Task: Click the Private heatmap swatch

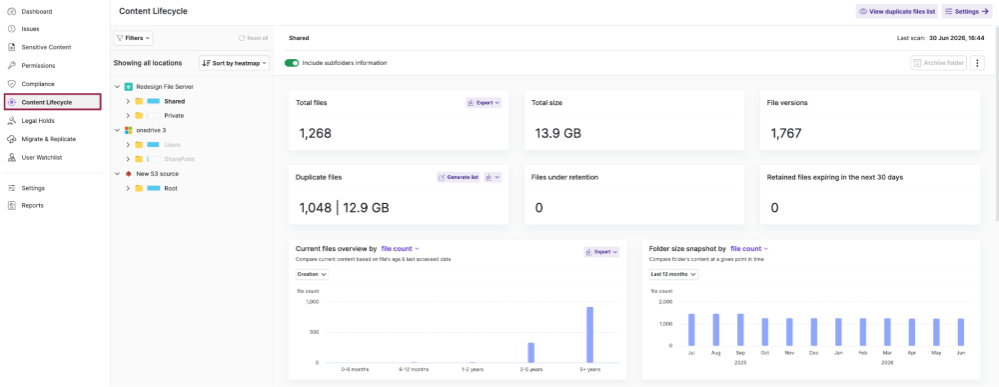Action: pos(154,115)
